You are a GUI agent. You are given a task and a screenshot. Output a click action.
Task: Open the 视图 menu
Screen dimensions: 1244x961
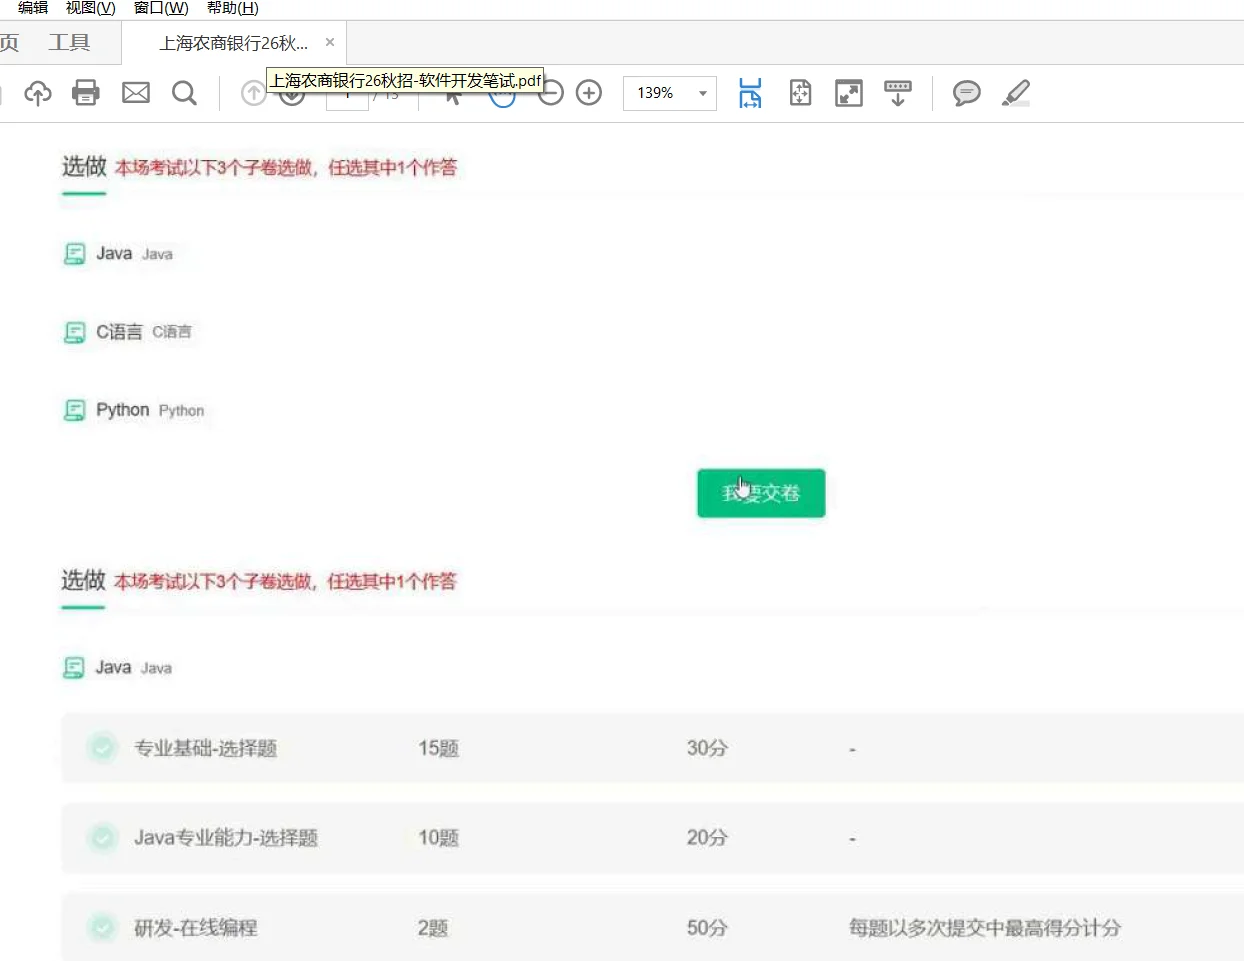pos(89,7)
